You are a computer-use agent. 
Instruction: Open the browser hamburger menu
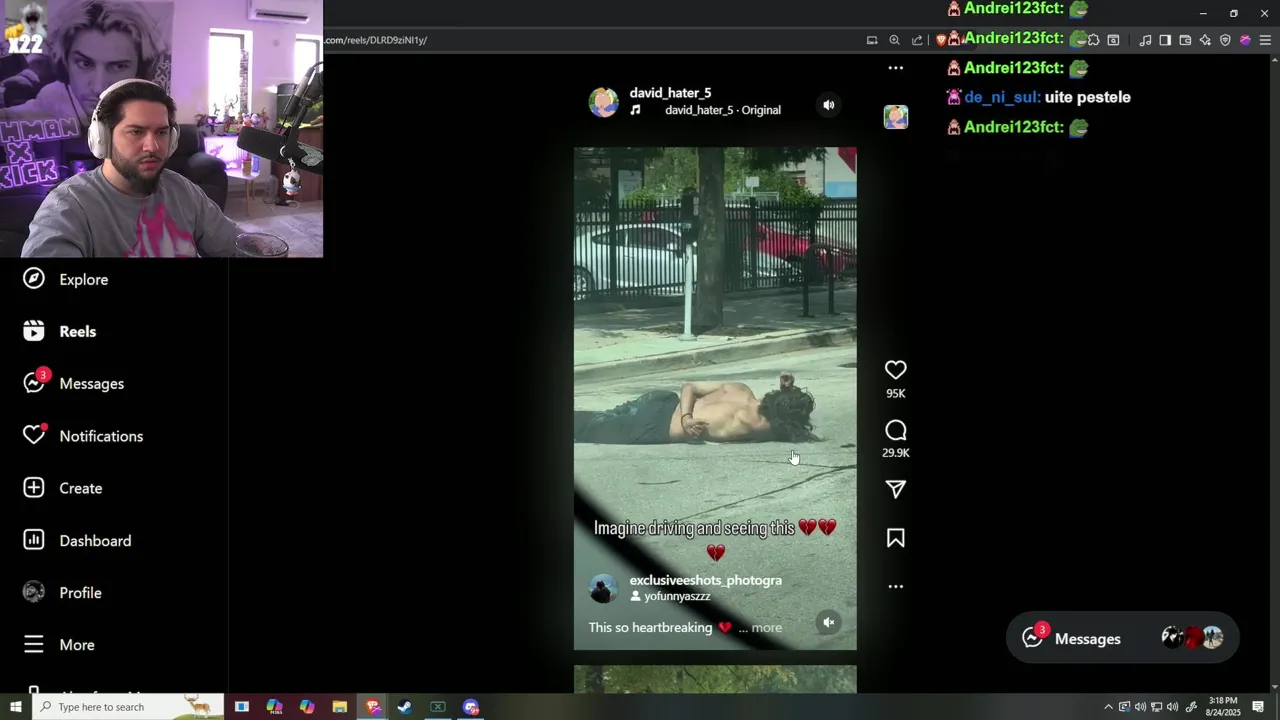pyautogui.click(x=1265, y=40)
